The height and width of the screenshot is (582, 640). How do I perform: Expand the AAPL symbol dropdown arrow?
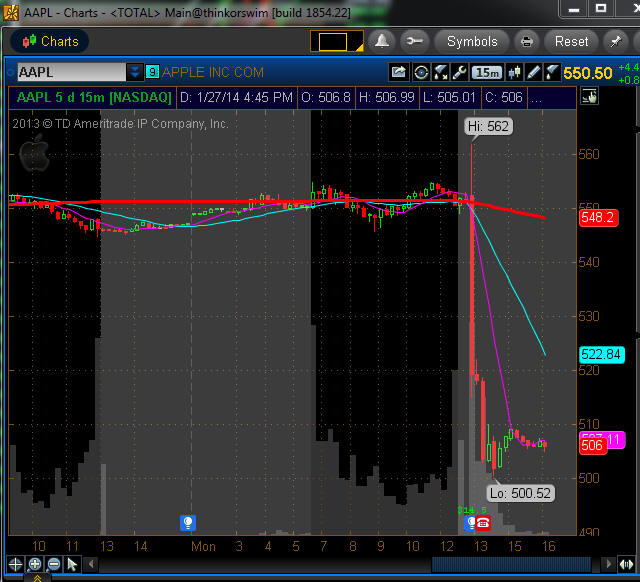(135, 72)
